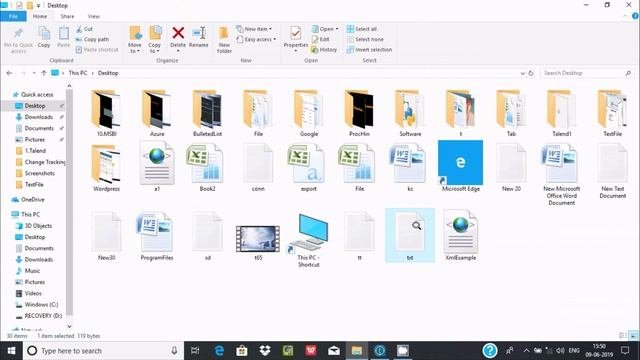This screenshot has height=360, width=640.
Task: Switch to the Home ribbon tab
Action: tap(40, 16)
